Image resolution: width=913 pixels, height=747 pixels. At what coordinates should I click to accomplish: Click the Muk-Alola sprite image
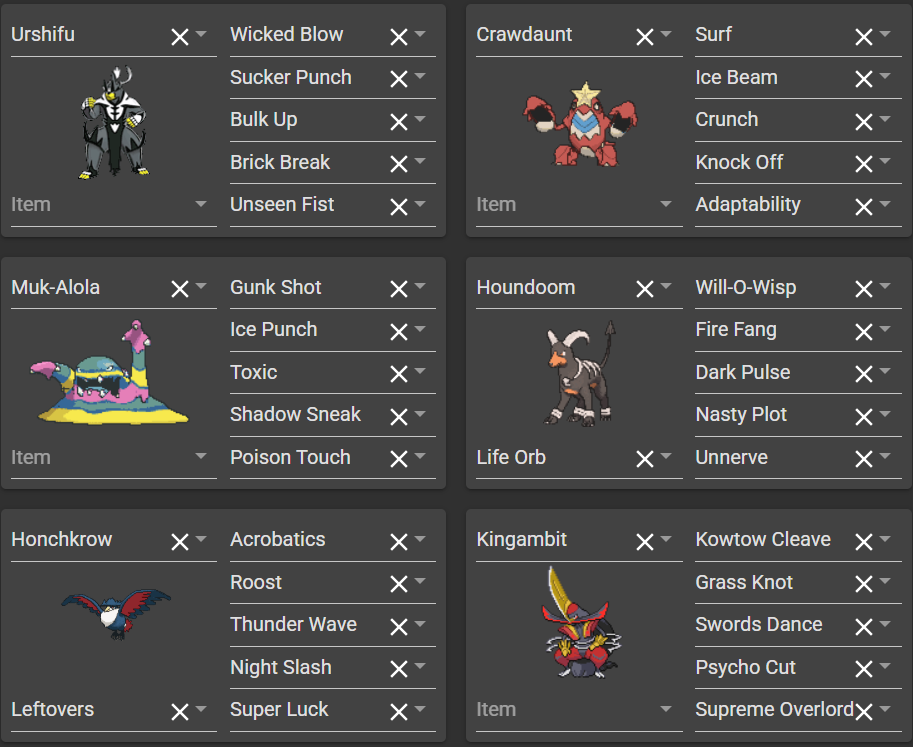click(109, 373)
